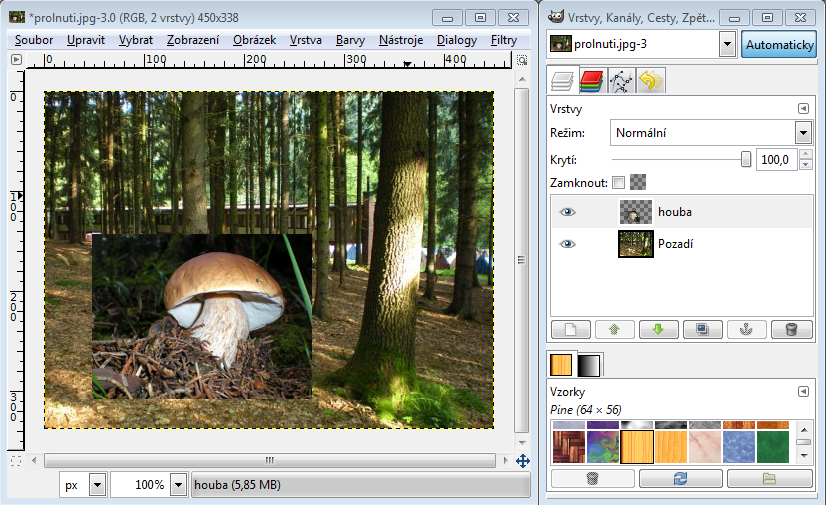Image resolution: width=826 pixels, height=505 pixels.
Task: Click the Krytí opacity slider handle
Action: 746,159
